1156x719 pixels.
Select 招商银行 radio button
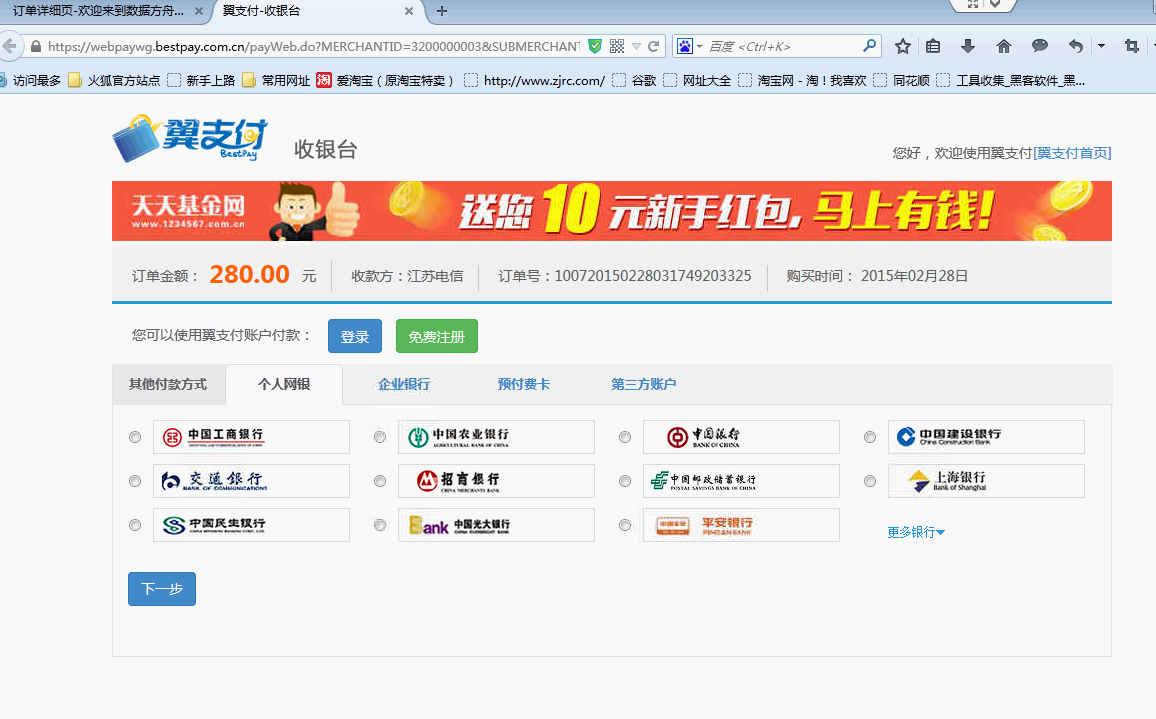(x=380, y=482)
